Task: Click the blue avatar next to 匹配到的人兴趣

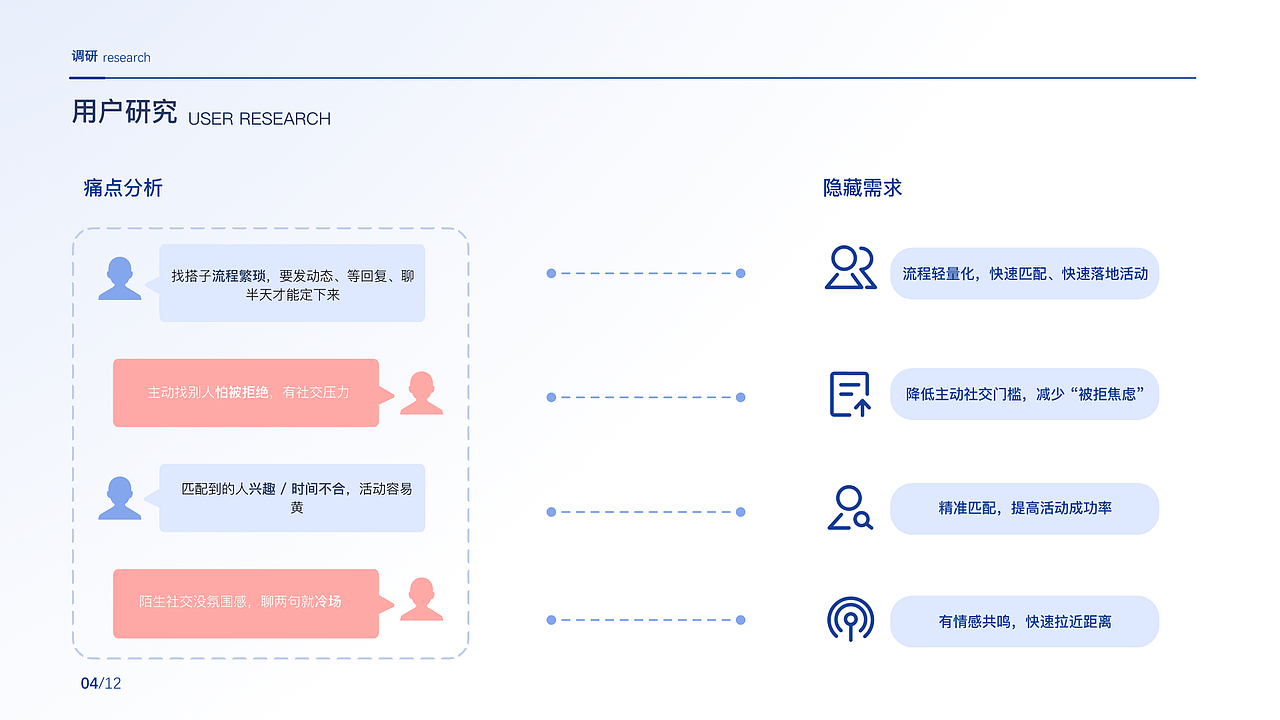Action: [120, 497]
